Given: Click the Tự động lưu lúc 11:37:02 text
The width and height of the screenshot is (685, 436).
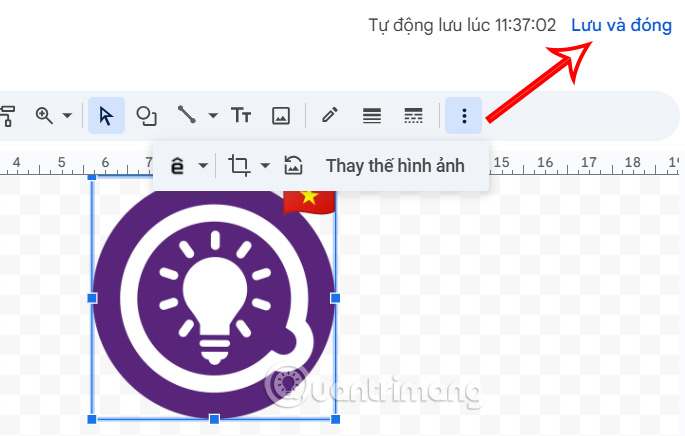Looking at the screenshot, I should [x=462, y=25].
